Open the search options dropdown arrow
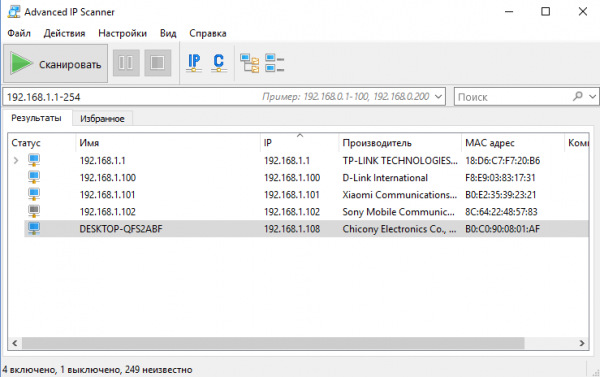 [592, 97]
